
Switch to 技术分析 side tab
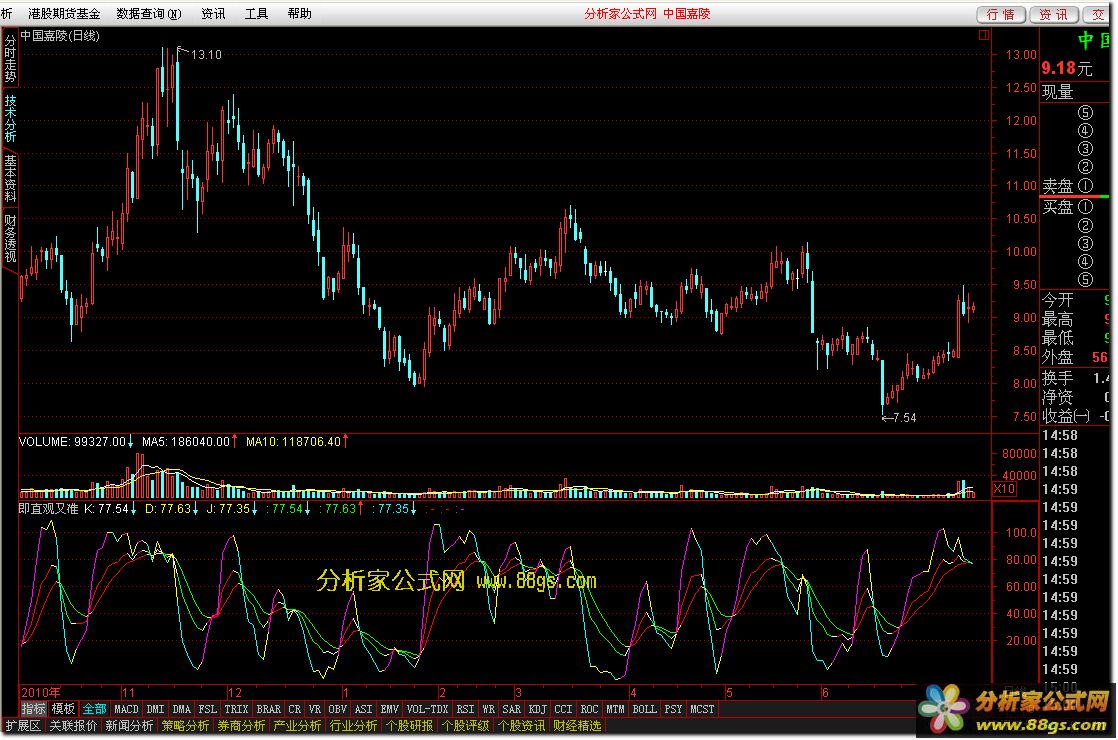click(x=10, y=118)
